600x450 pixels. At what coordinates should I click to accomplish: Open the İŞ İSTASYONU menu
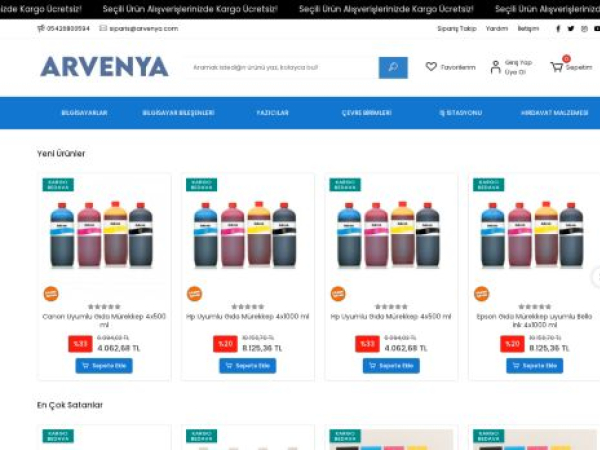(461, 113)
